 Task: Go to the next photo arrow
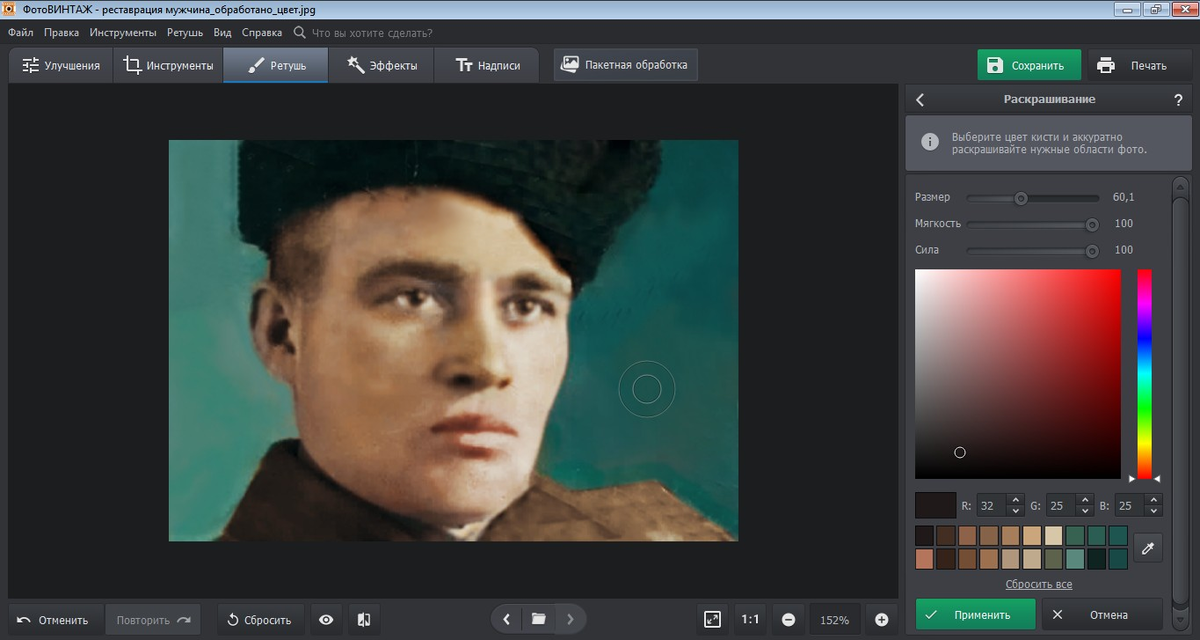[570, 619]
